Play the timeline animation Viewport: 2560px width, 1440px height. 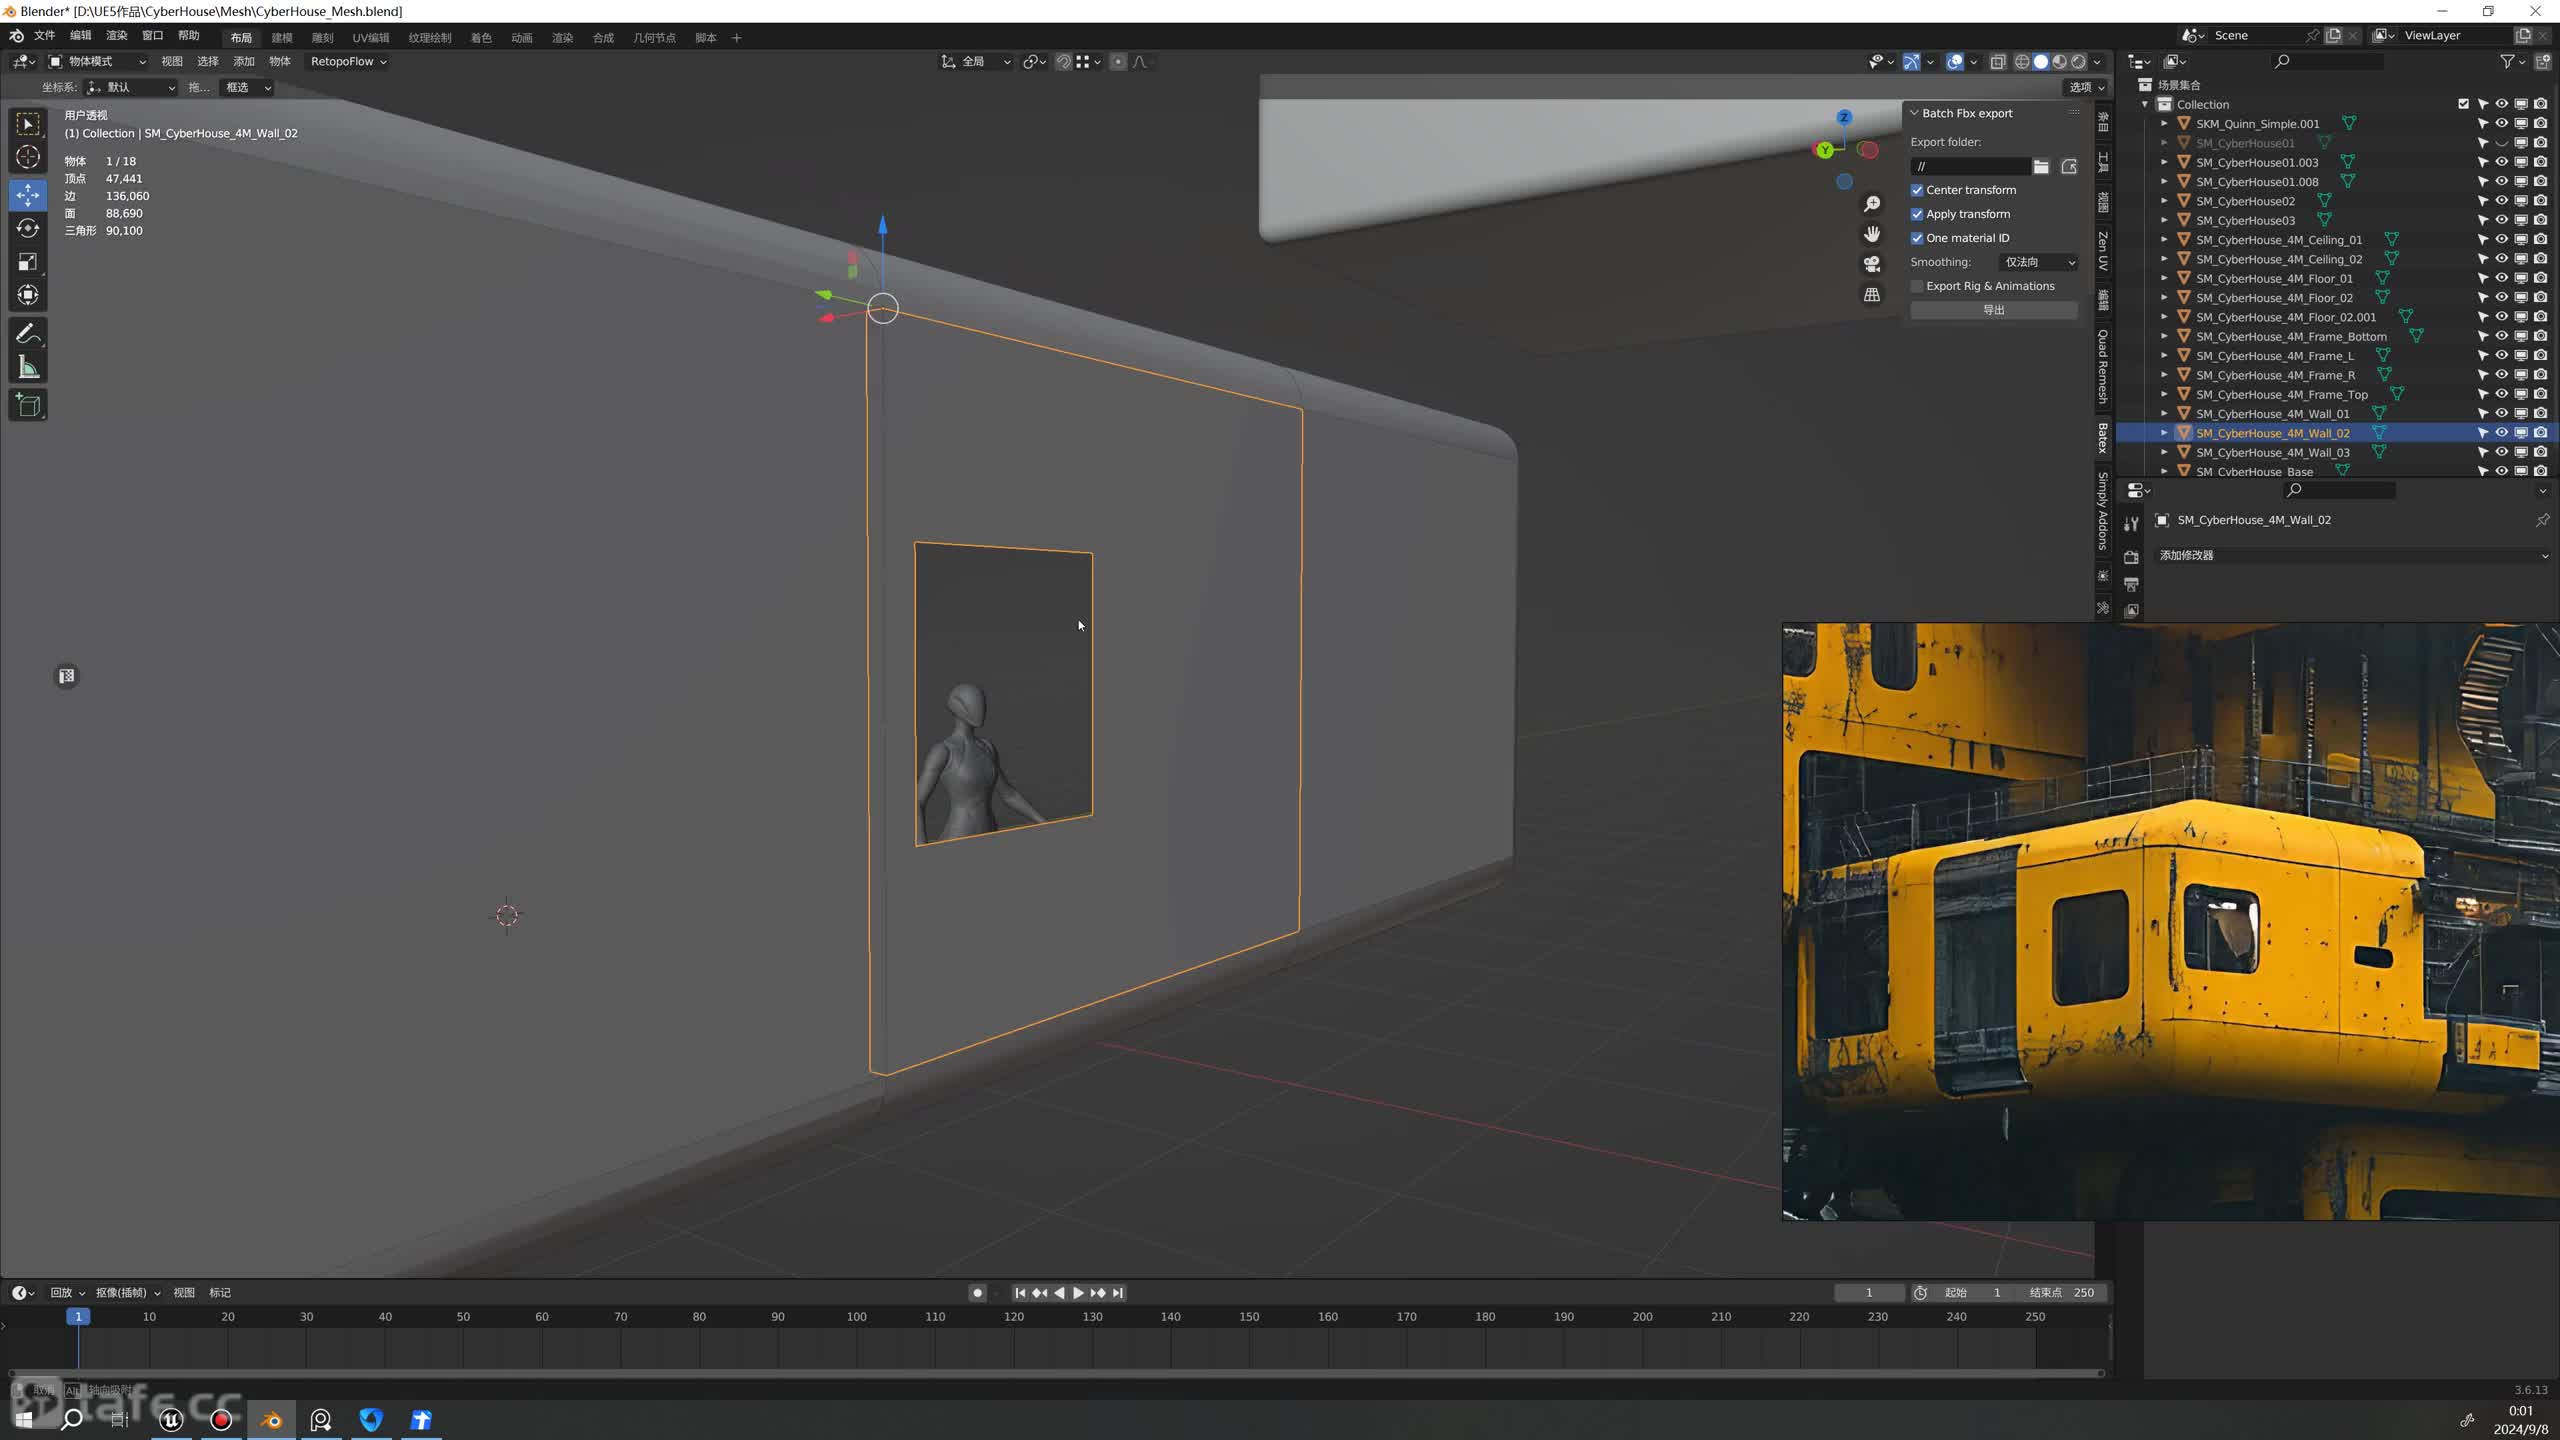(x=1078, y=1293)
